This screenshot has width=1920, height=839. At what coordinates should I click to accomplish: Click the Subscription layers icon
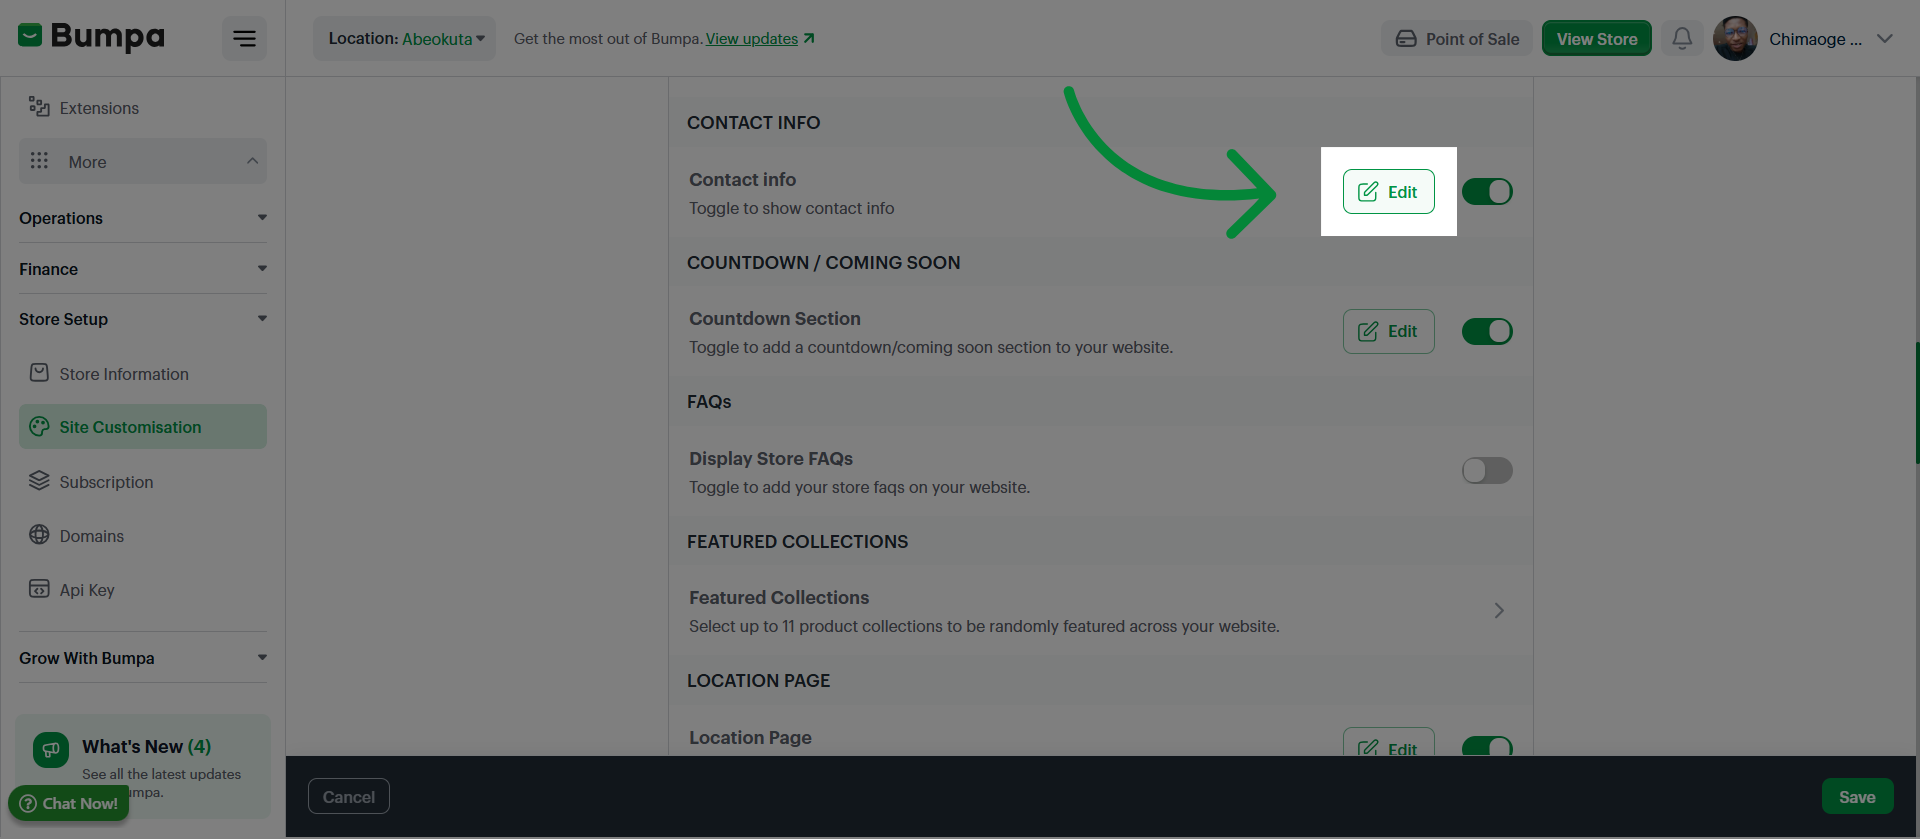tap(39, 481)
